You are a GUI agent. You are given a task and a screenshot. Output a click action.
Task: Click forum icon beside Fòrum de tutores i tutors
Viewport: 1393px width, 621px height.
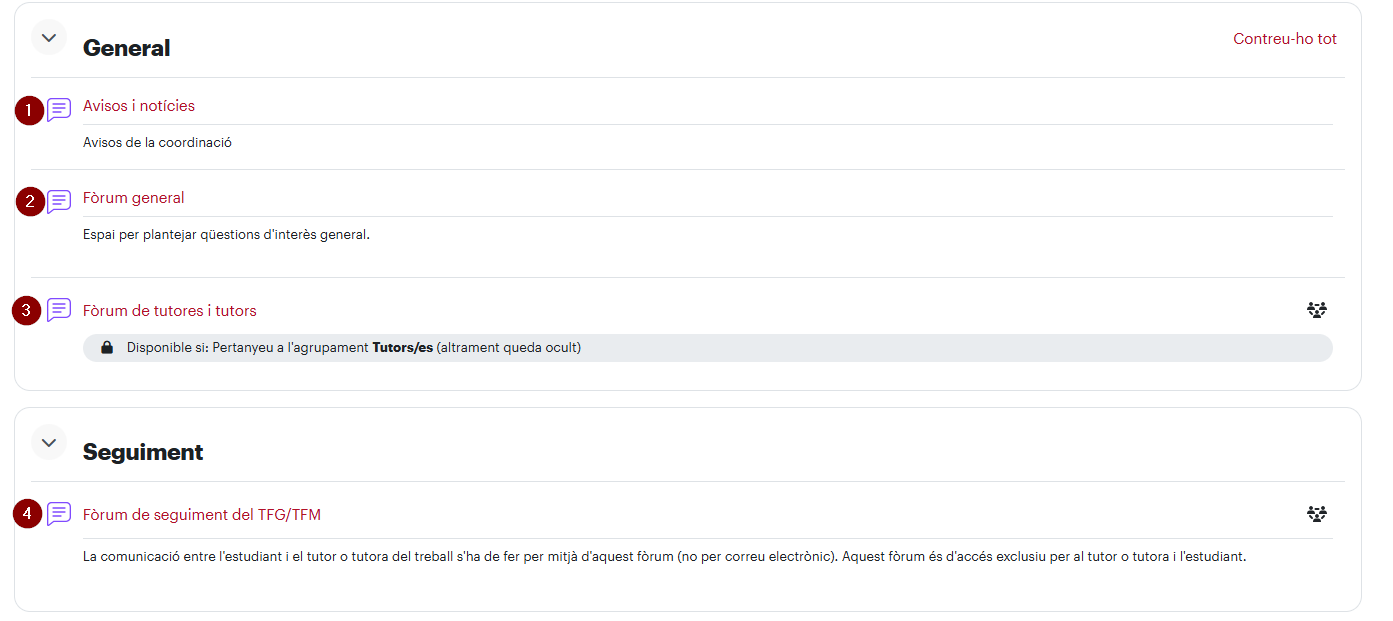[x=59, y=310]
